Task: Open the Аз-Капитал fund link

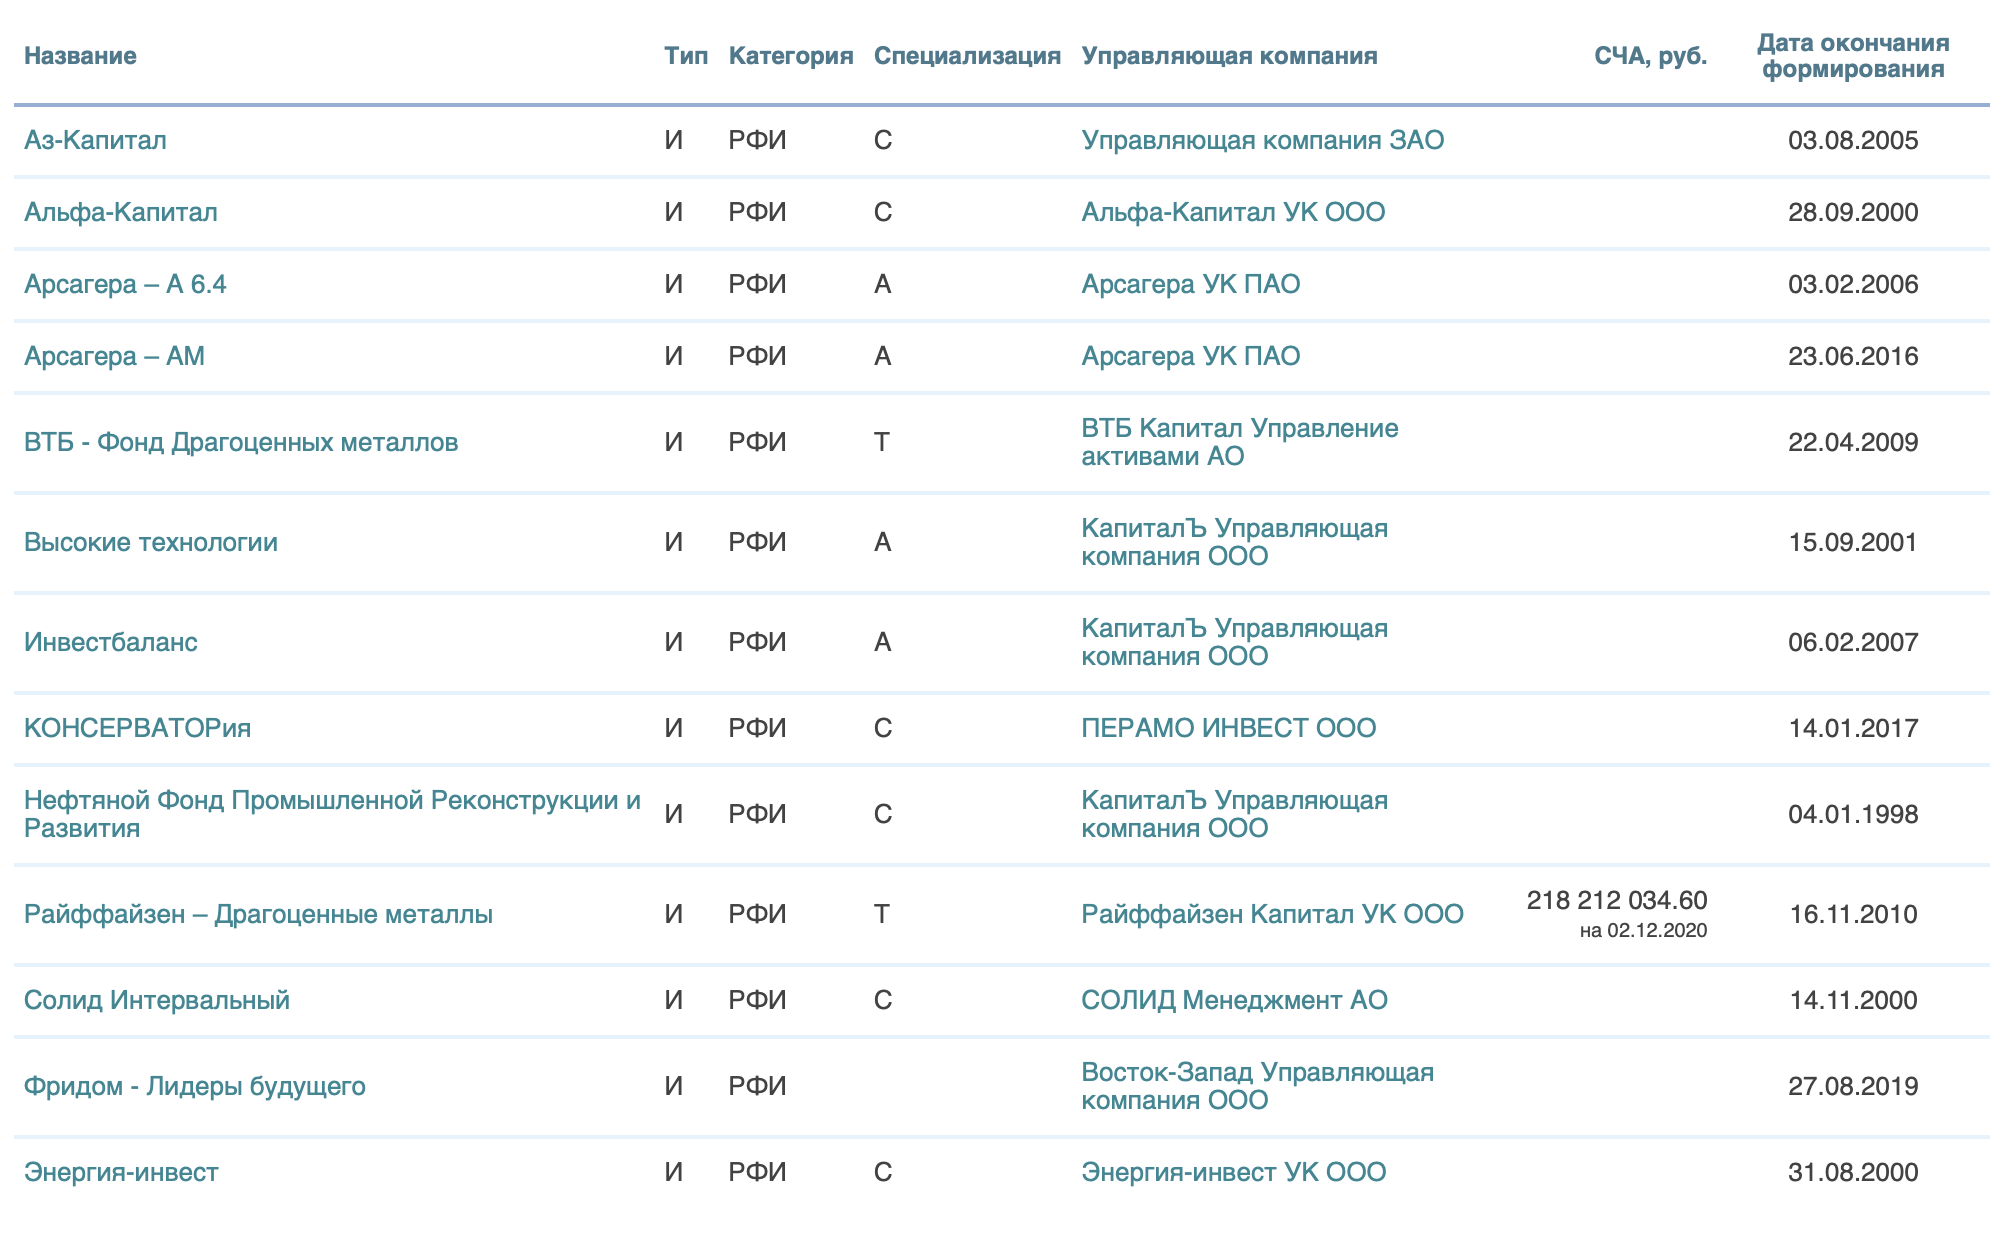Action: (x=95, y=140)
